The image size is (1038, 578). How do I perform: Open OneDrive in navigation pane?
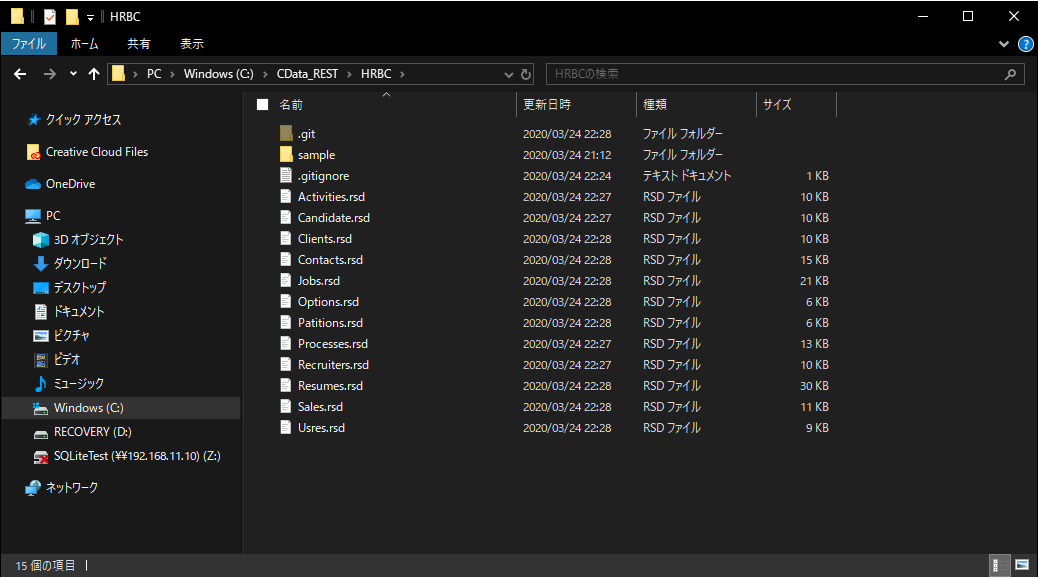(x=70, y=184)
